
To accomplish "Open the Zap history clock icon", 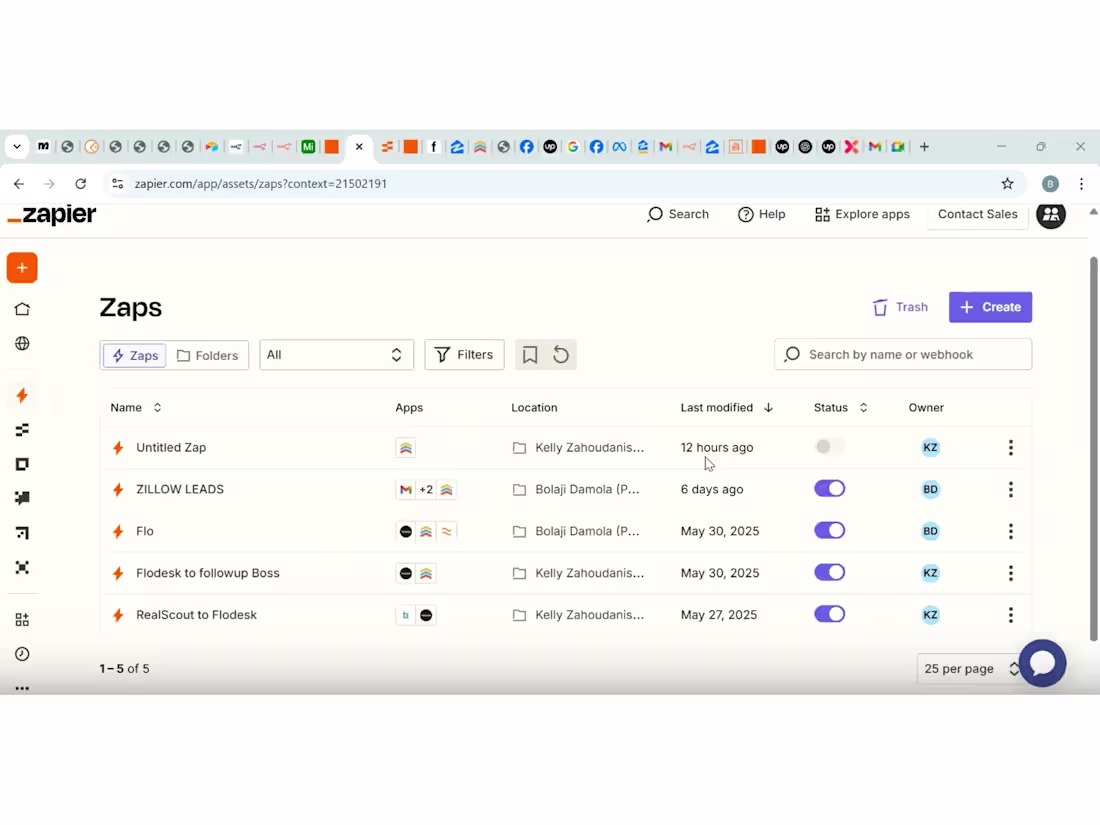I will click(22, 654).
